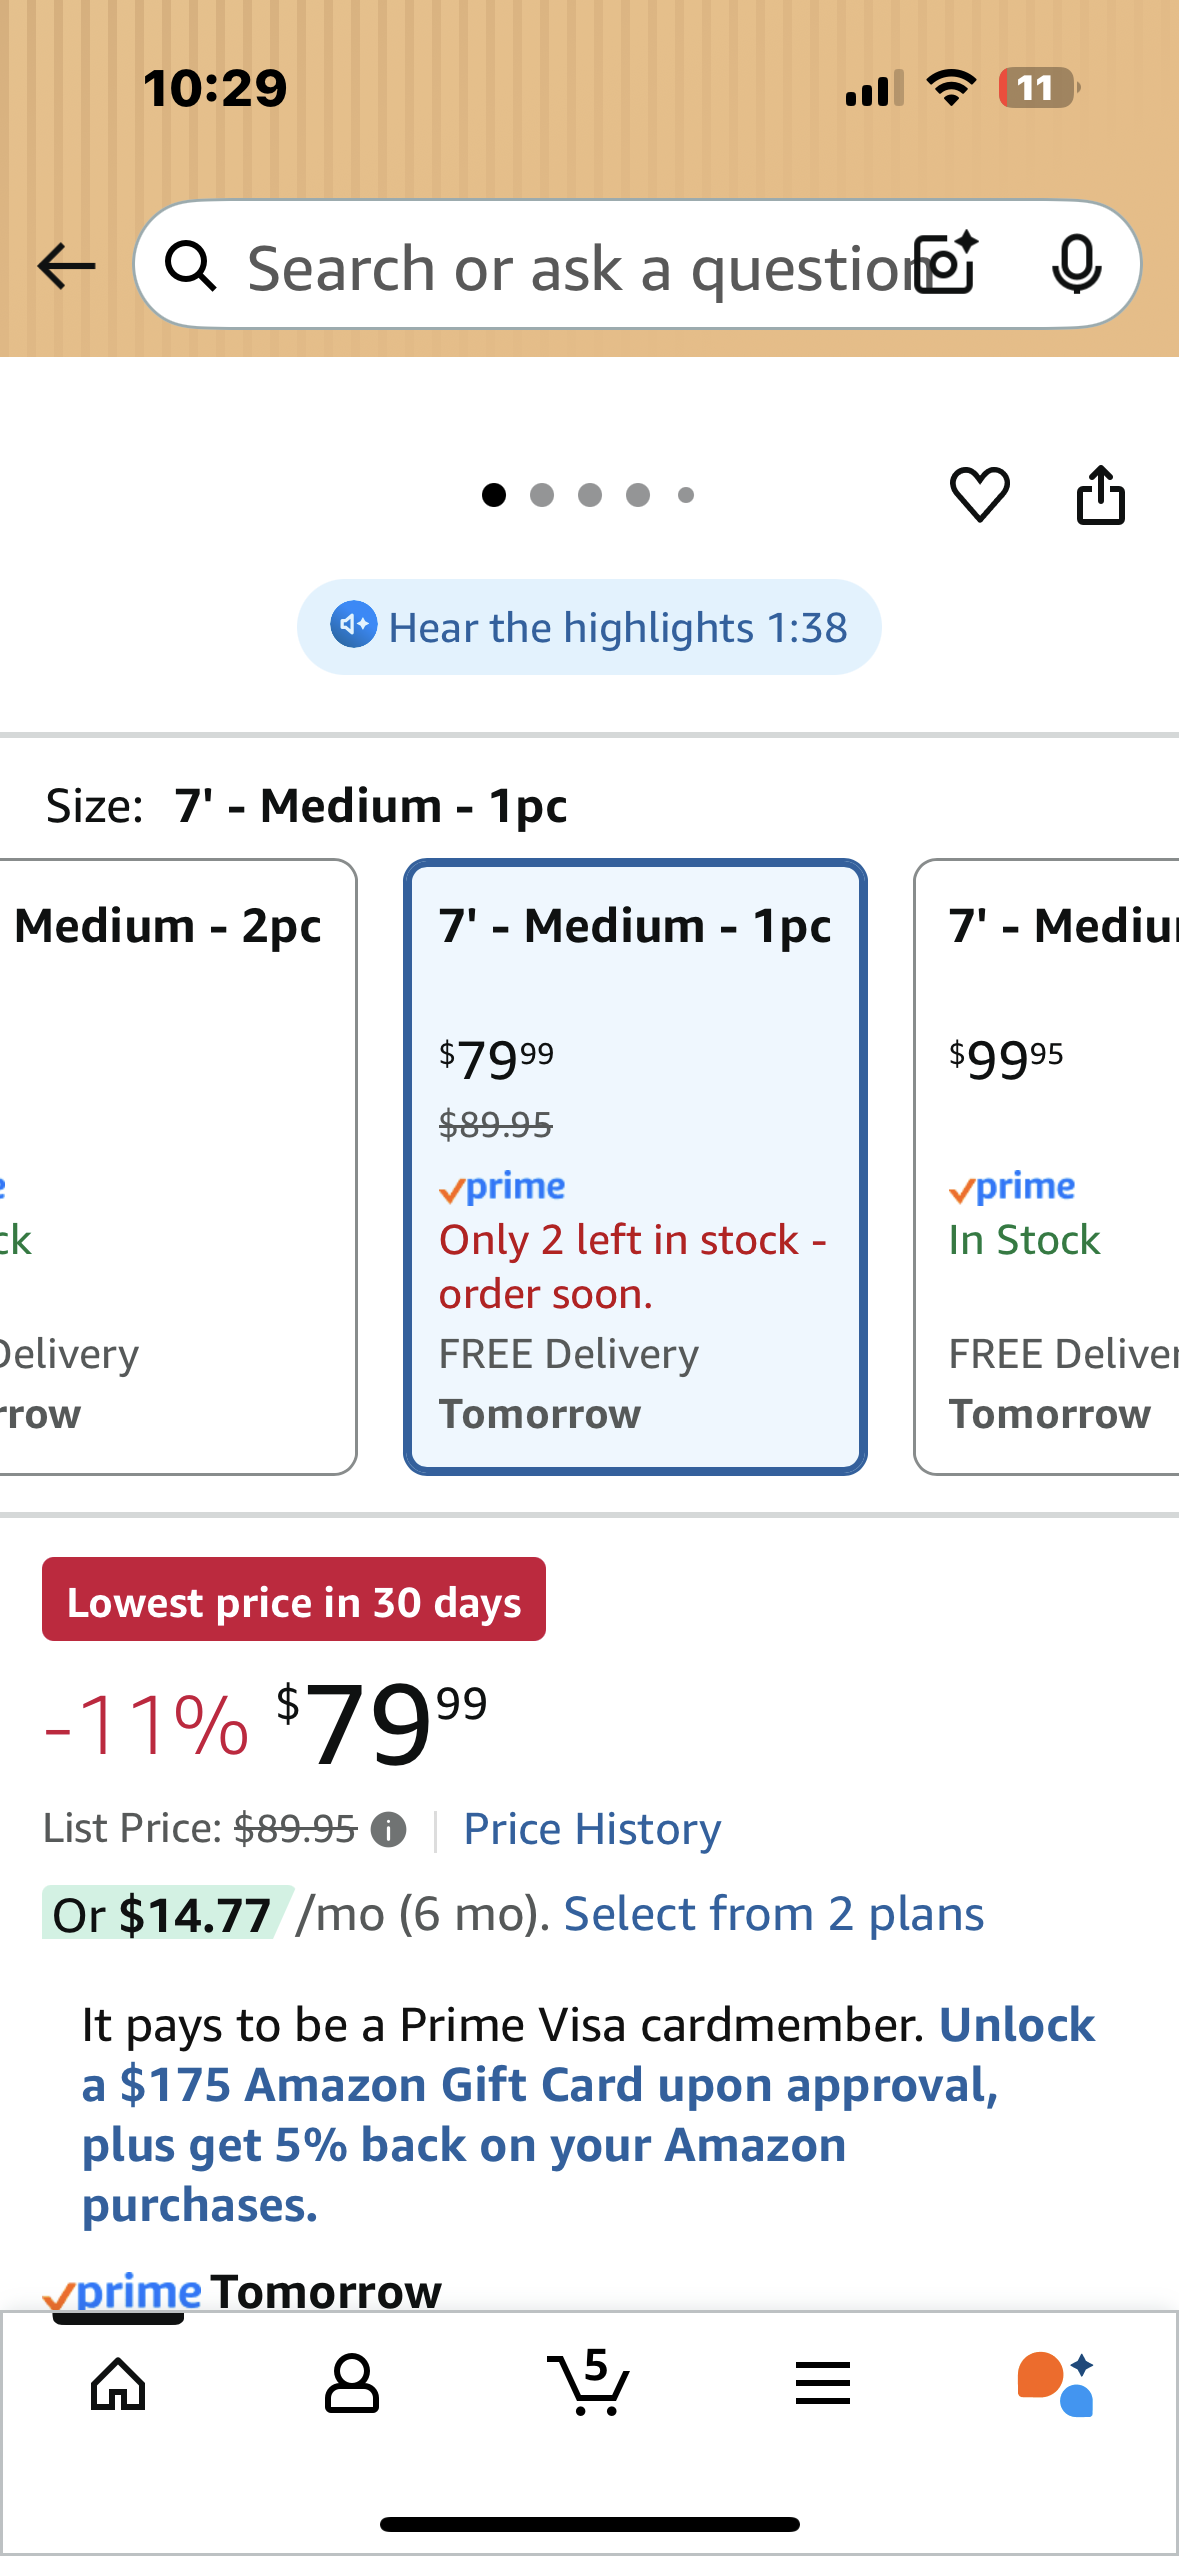Select the 7' - Medium - 1pc option

pyautogui.click(x=635, y=1165)
